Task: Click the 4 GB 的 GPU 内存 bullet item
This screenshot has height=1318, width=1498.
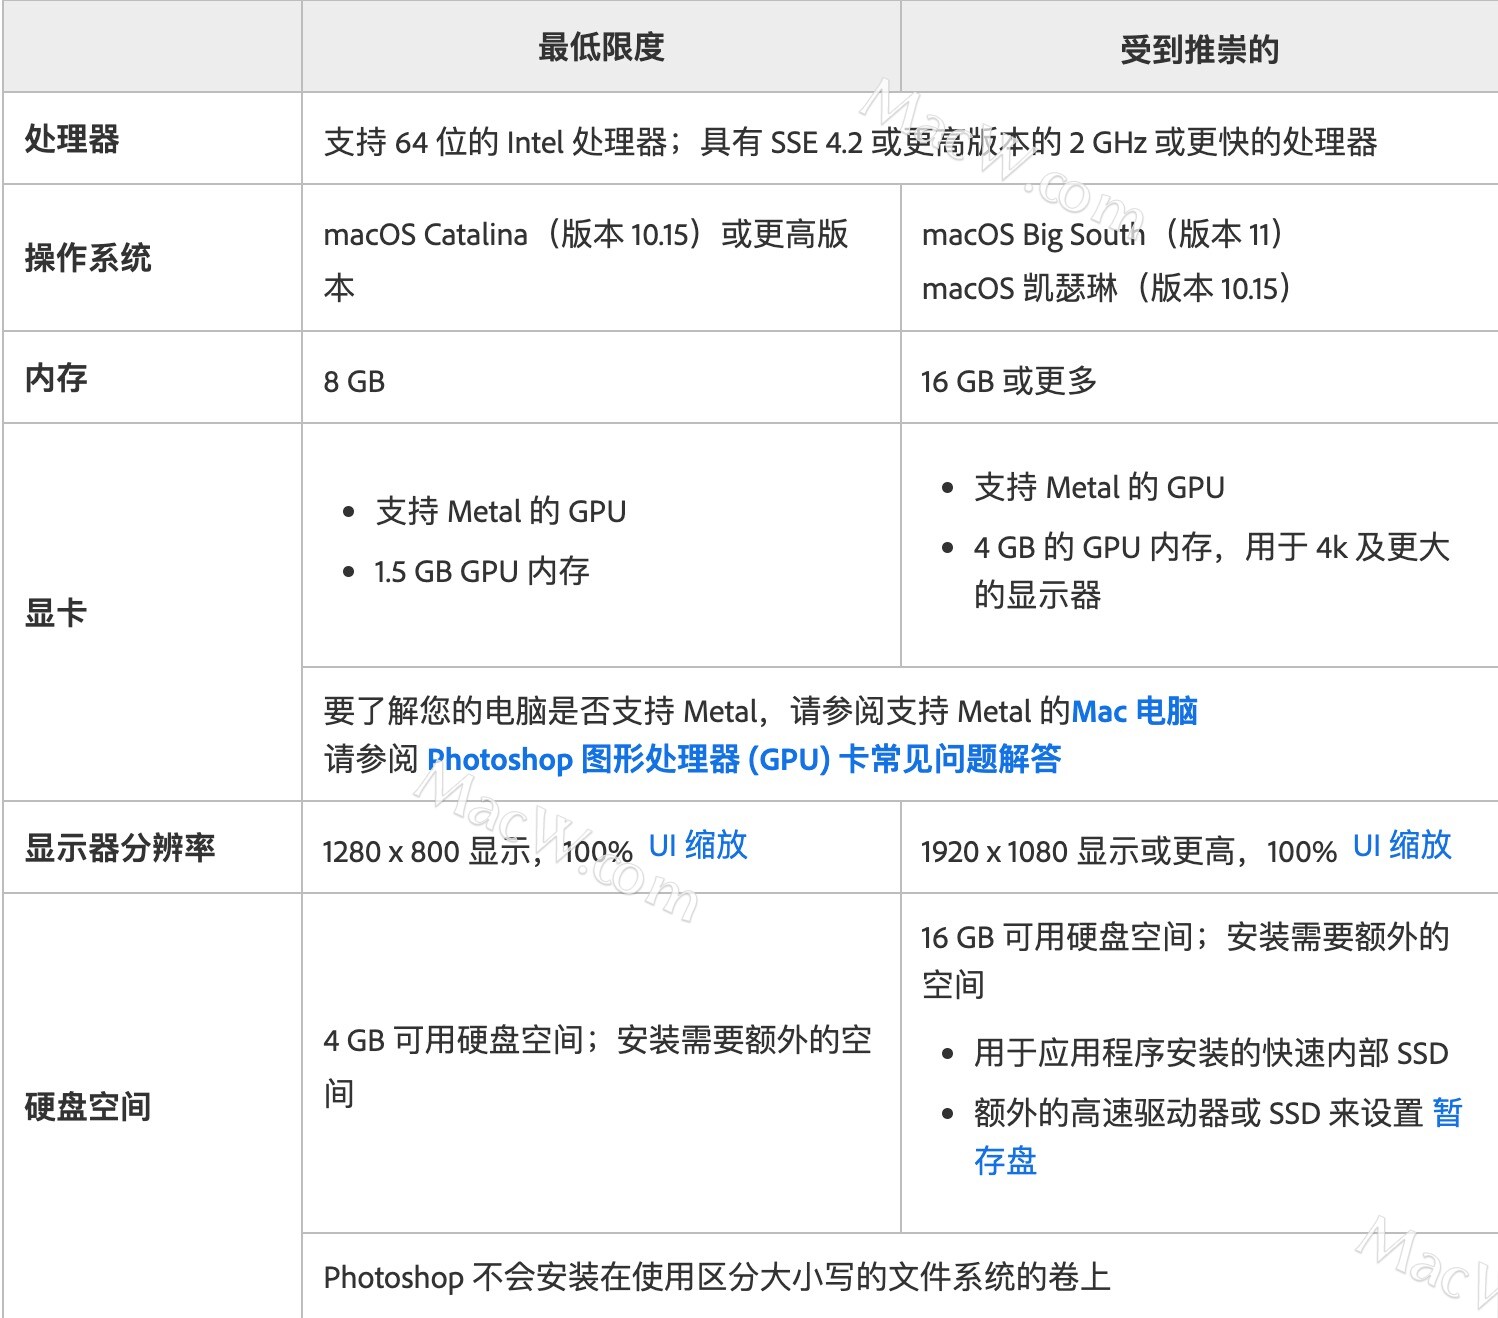Action: (1211, 571)
